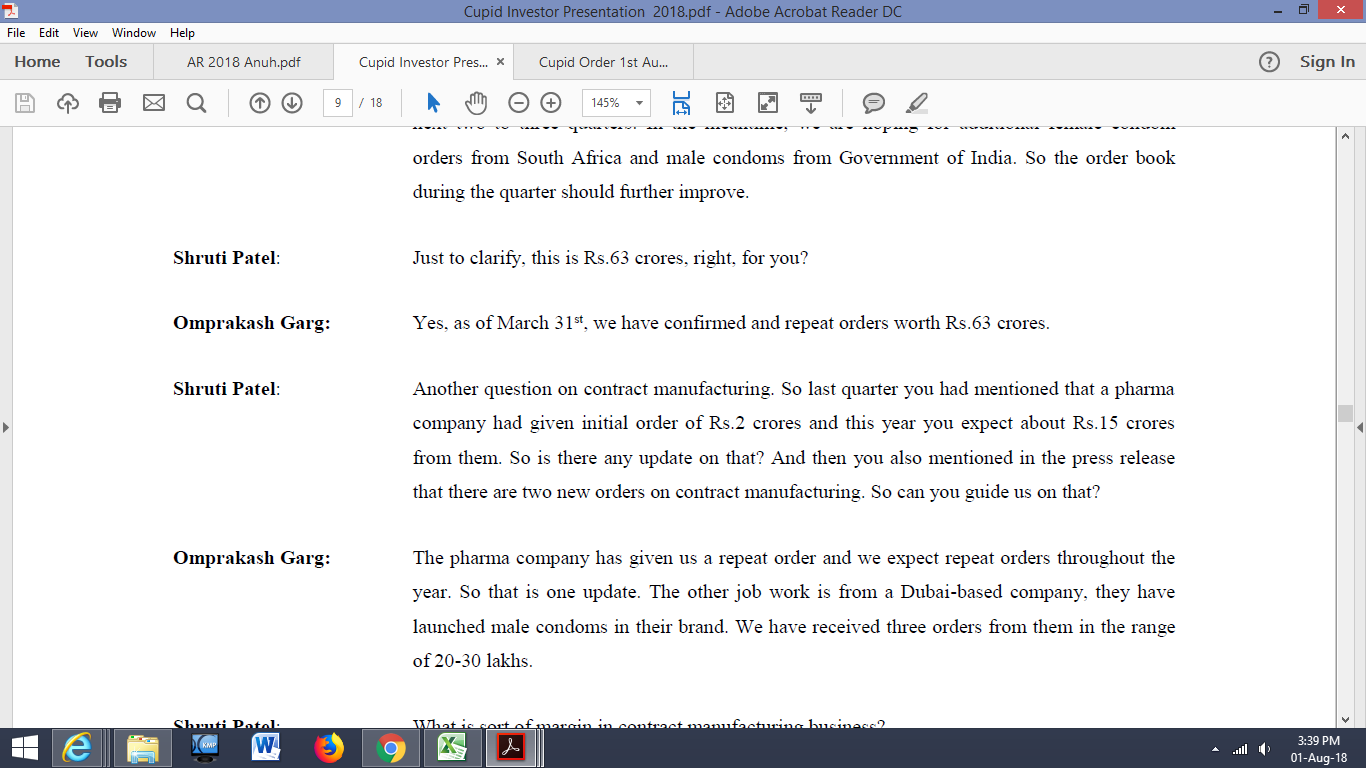Zoom in with the plus button

pyautogui.click(x=551, y=103)
